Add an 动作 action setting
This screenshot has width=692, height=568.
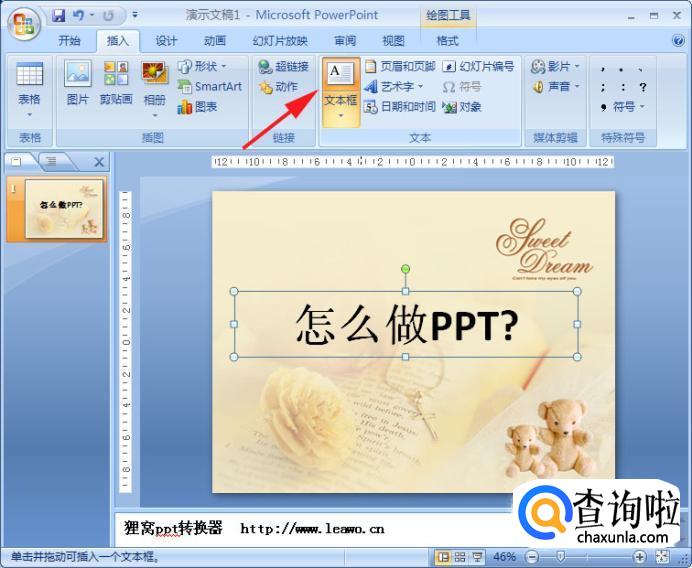[278, 87]
